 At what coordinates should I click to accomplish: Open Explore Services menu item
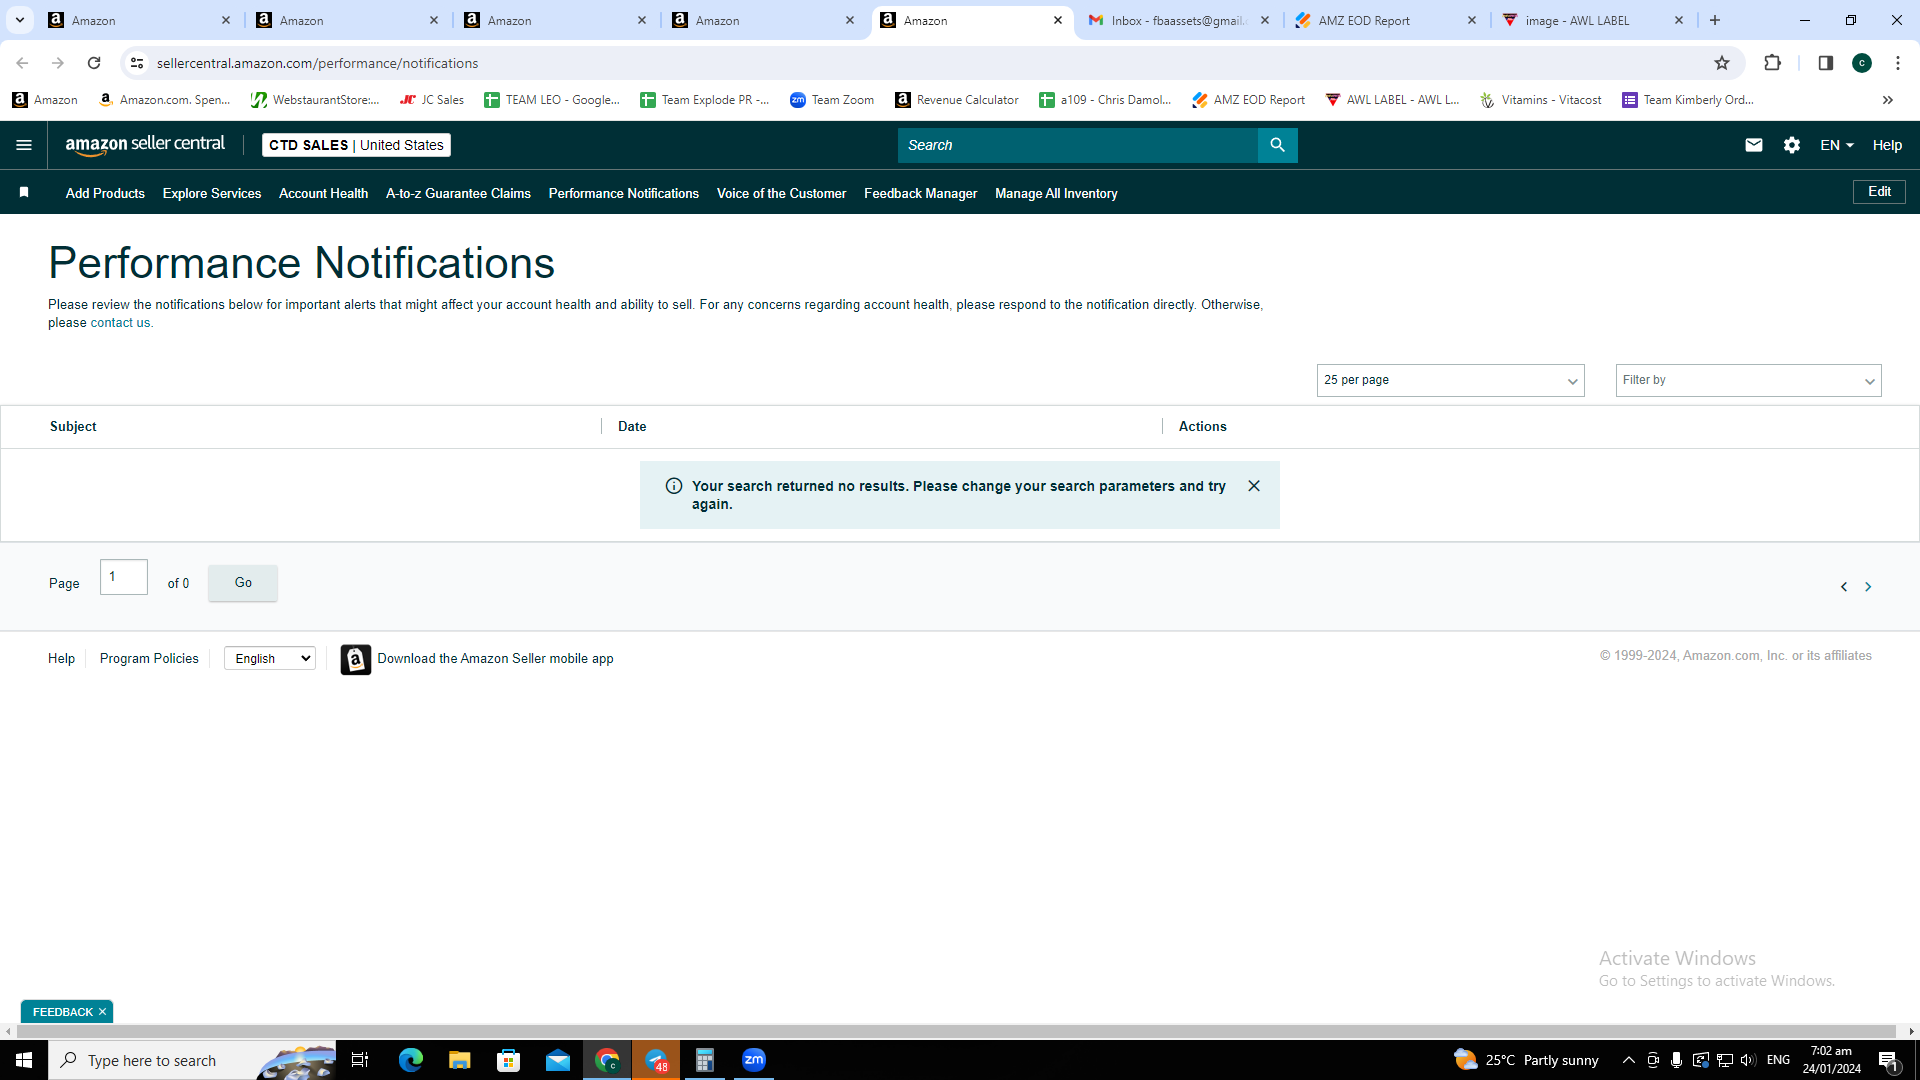212,193
